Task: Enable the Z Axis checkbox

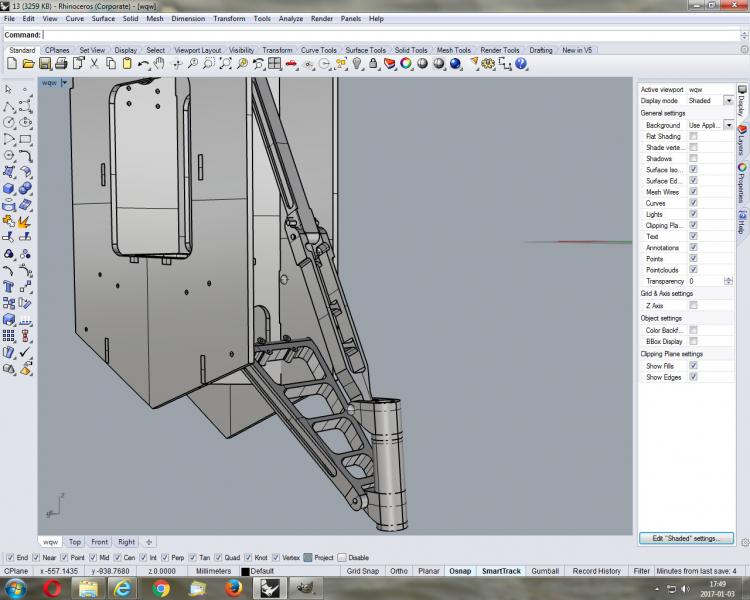Action: [694, 305]
